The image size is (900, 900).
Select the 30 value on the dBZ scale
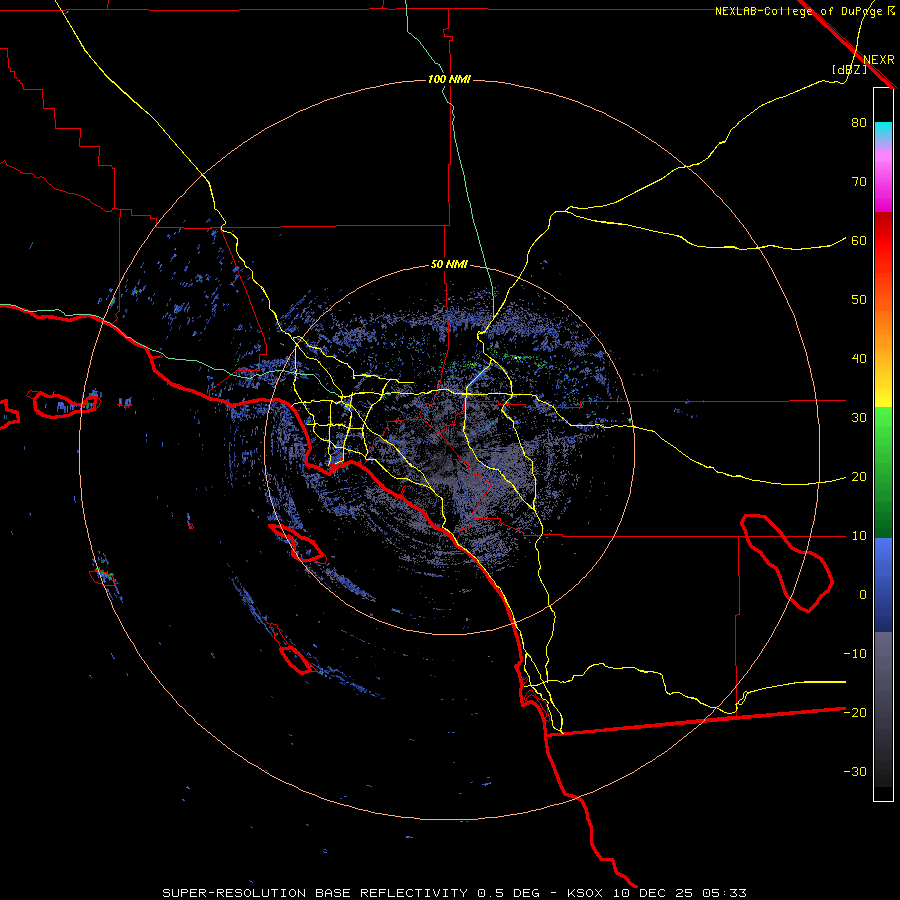[859, 418]
